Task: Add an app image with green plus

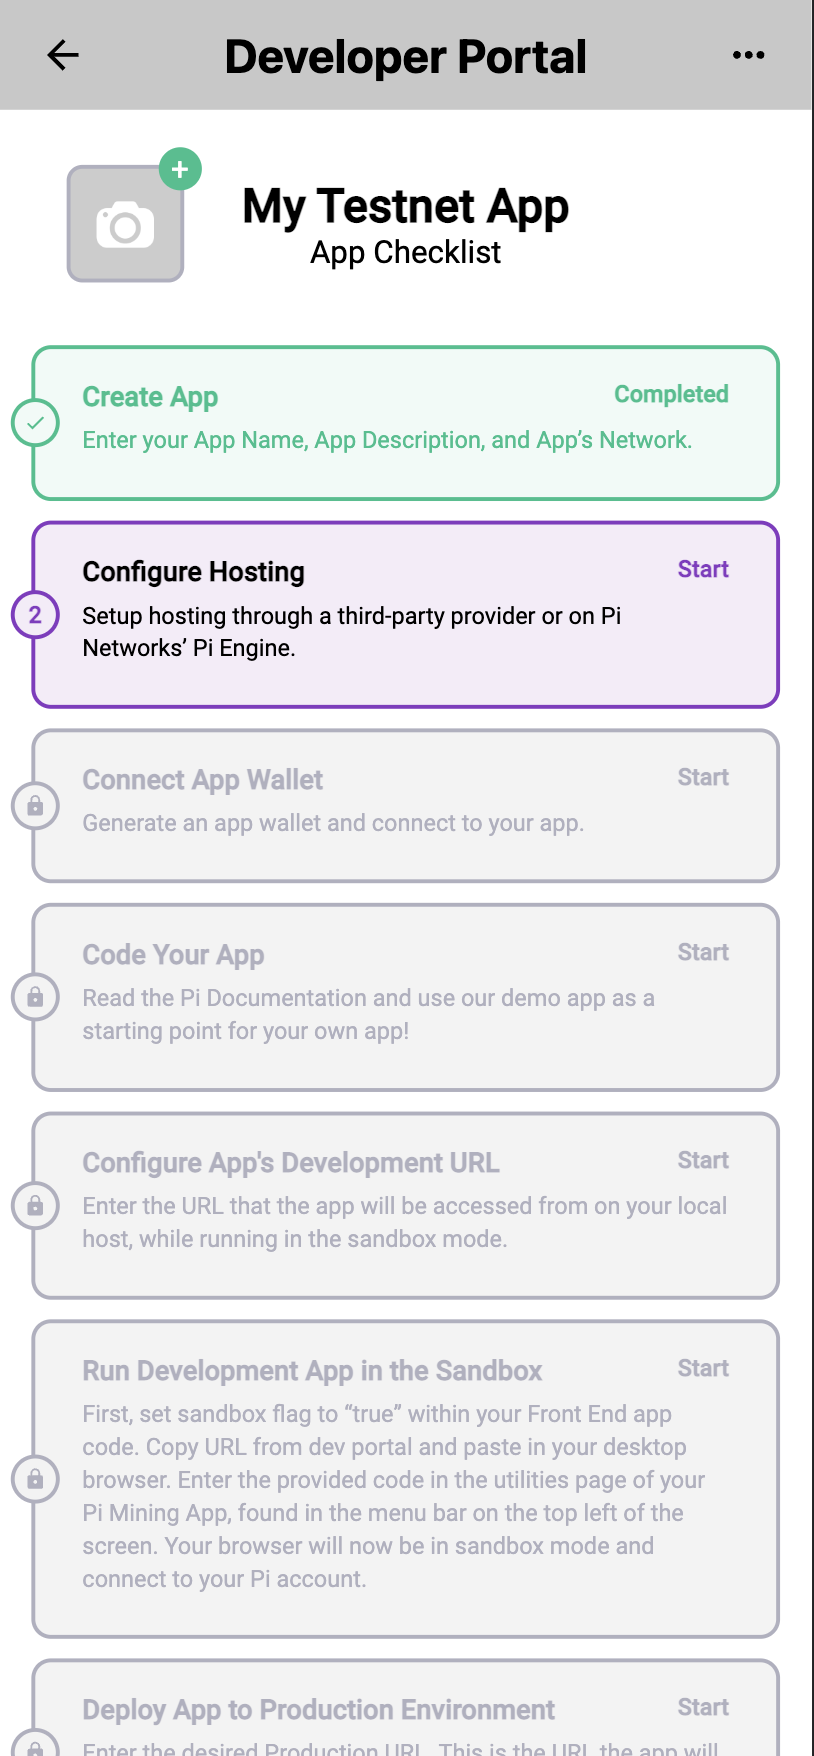Action: pyautogui.click(x=180, y=170)
